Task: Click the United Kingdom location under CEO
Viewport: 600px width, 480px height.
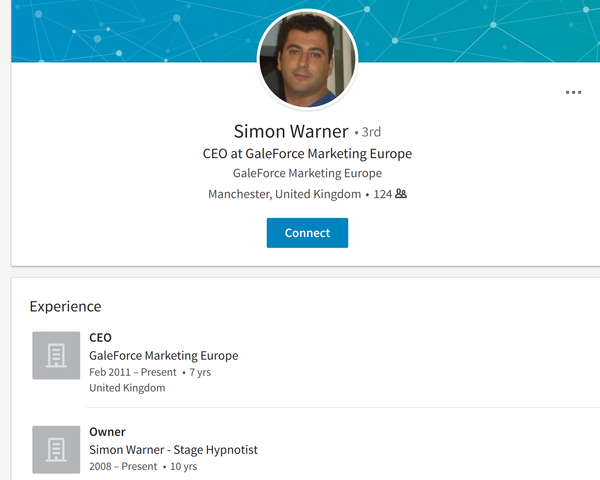Action: point(127,388)
